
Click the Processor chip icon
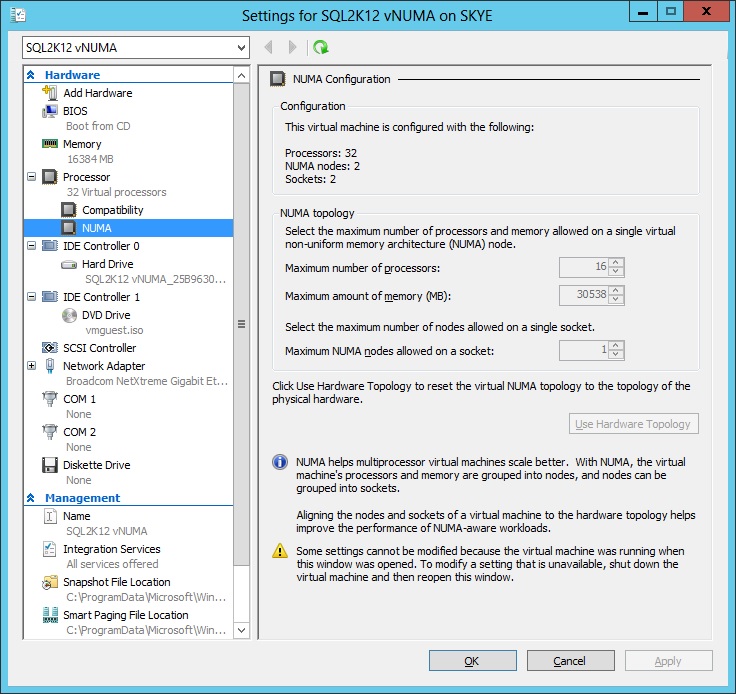point(50,177)
